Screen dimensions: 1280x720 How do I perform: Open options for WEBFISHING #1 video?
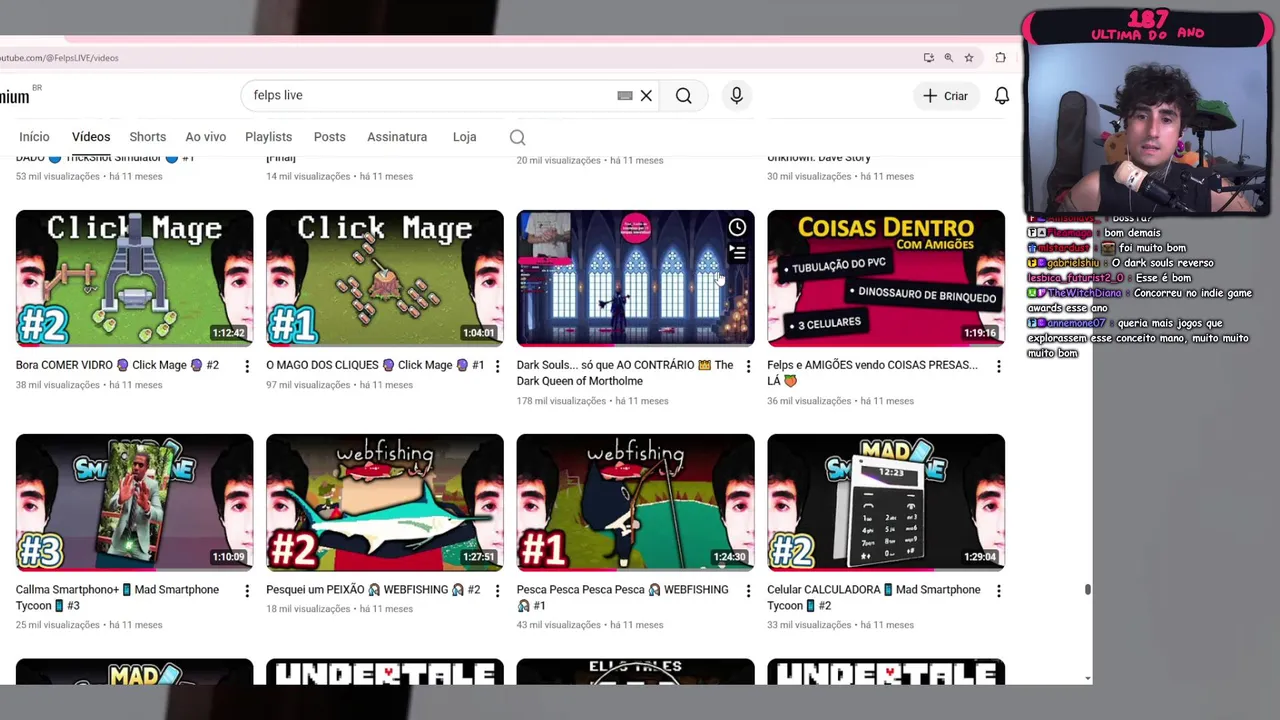coord(748,591)
